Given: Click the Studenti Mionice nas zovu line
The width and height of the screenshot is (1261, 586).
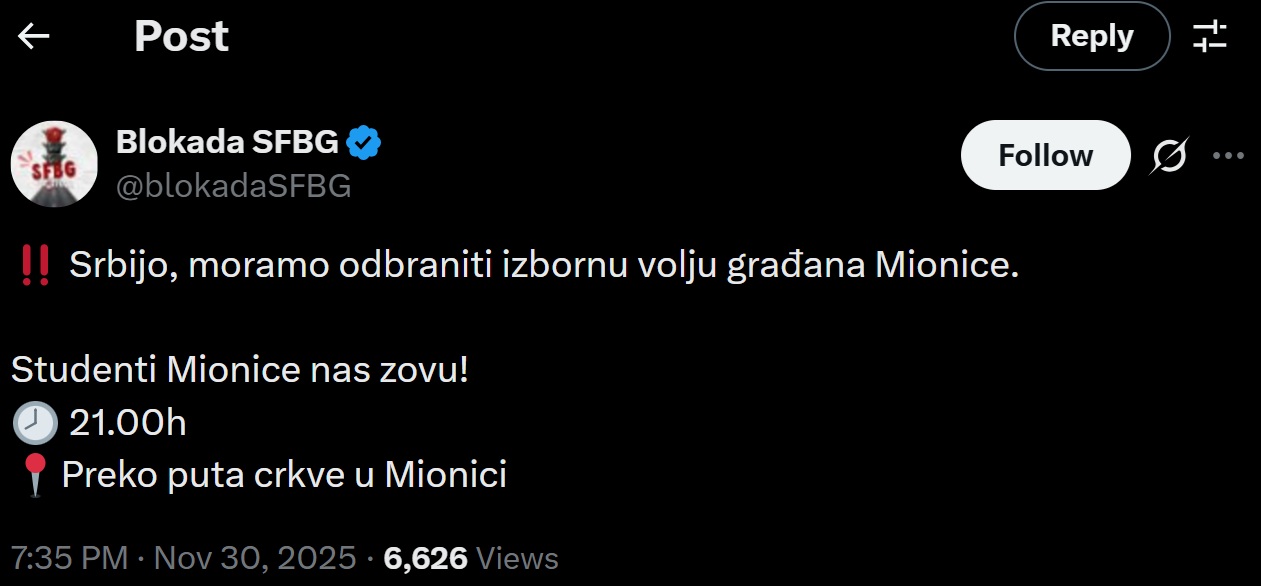Looking at the screenshot, I should click(x=240, y=371).
